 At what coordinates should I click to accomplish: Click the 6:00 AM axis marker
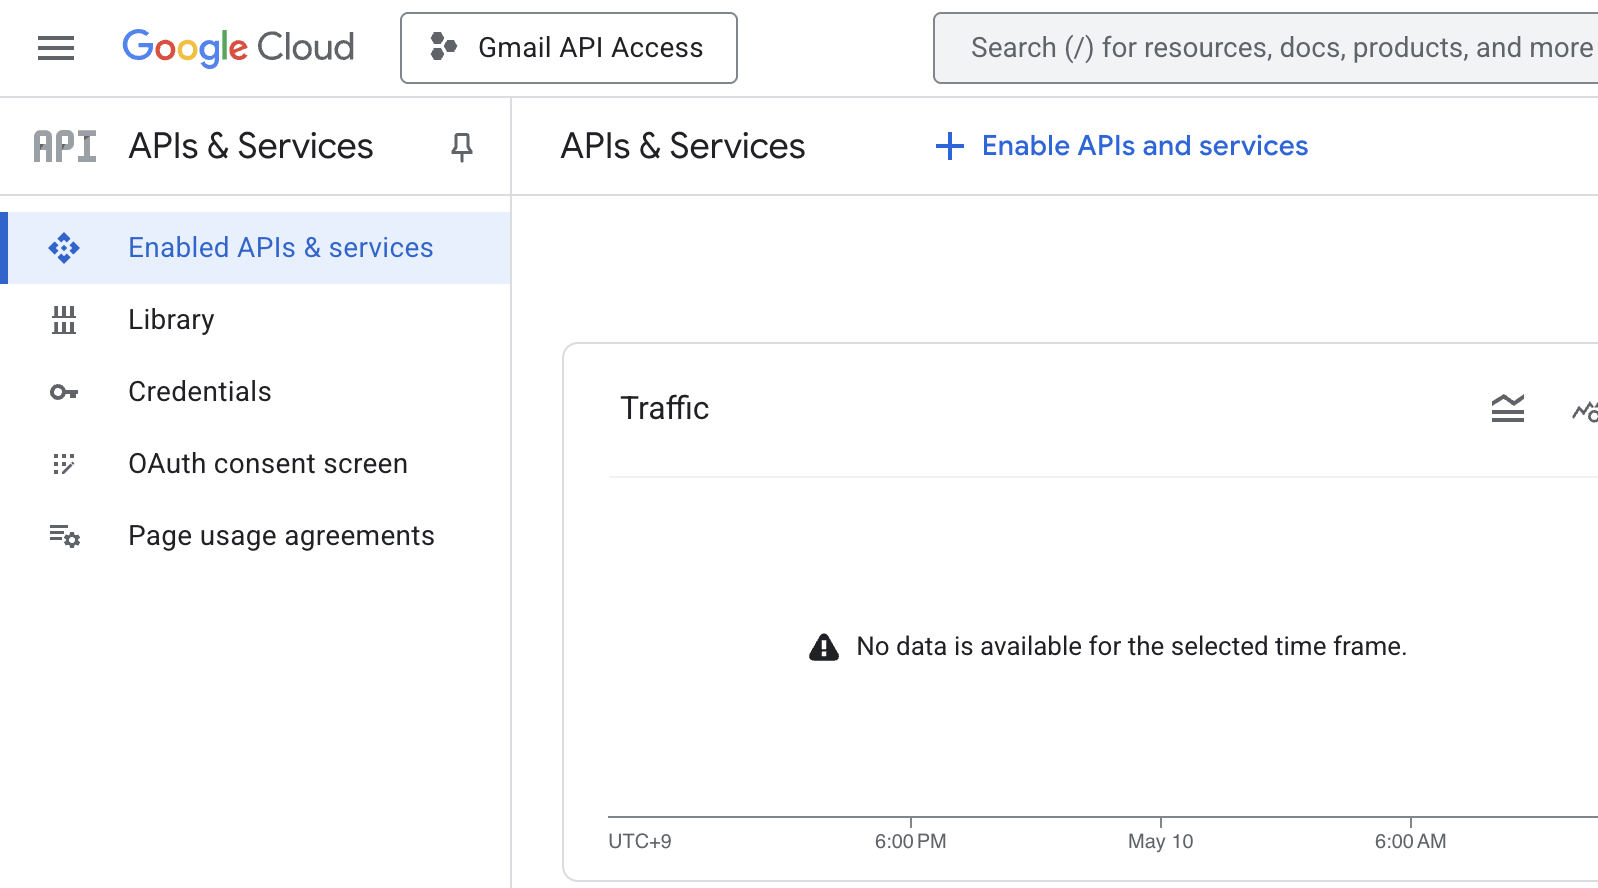click(1411, 841)
